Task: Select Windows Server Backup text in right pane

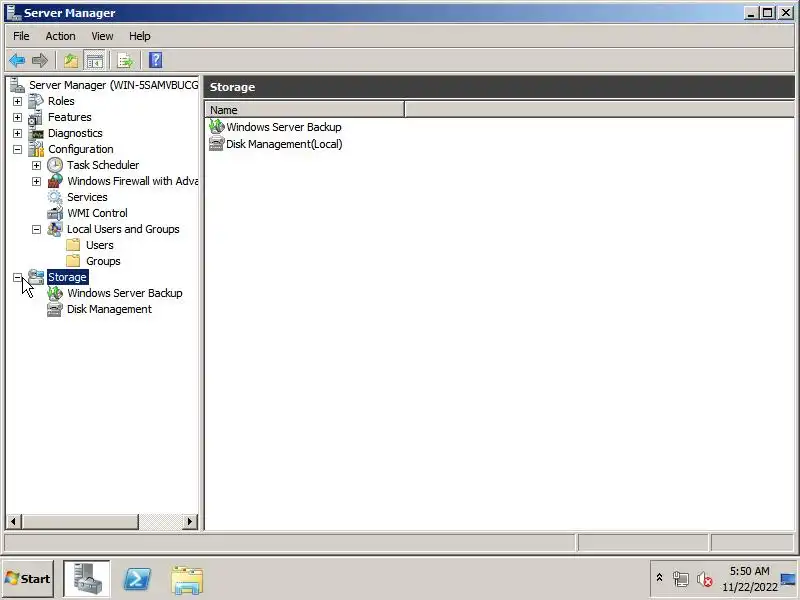Action: (x=284, y=127)
